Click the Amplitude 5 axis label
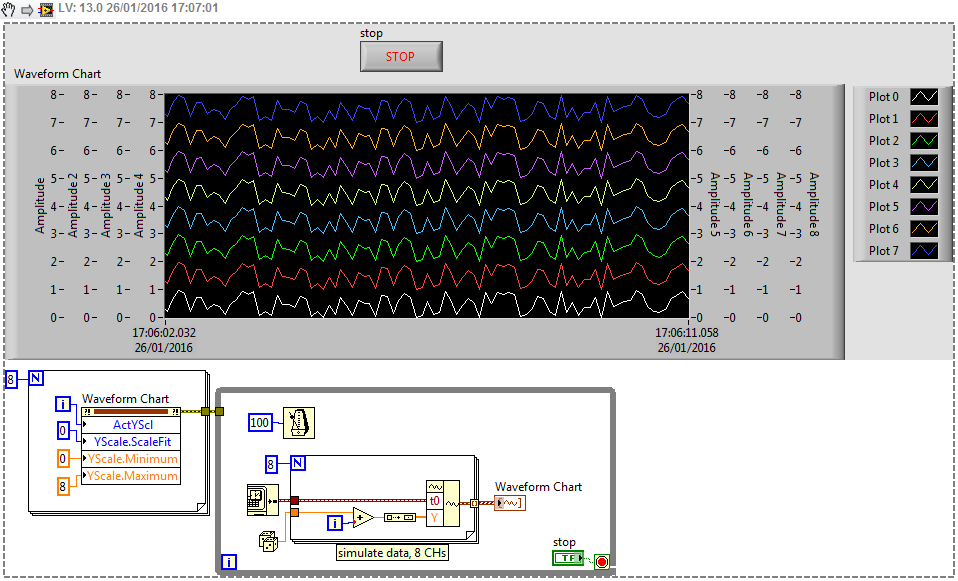Image resolution: width=958 pixels, height=581 pixels. pos(714,205)
